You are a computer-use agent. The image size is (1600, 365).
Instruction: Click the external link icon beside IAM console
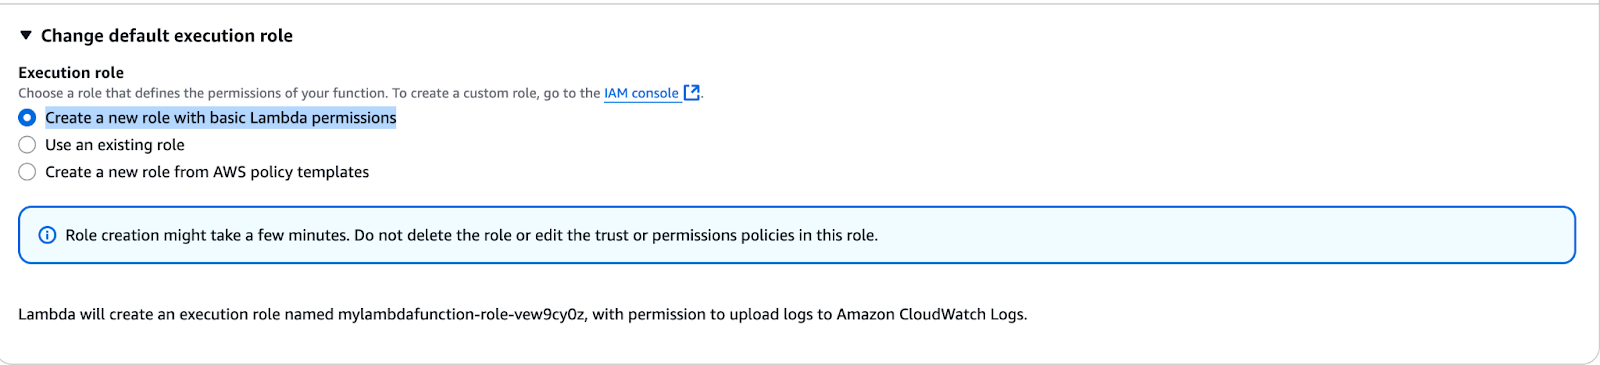691,93
